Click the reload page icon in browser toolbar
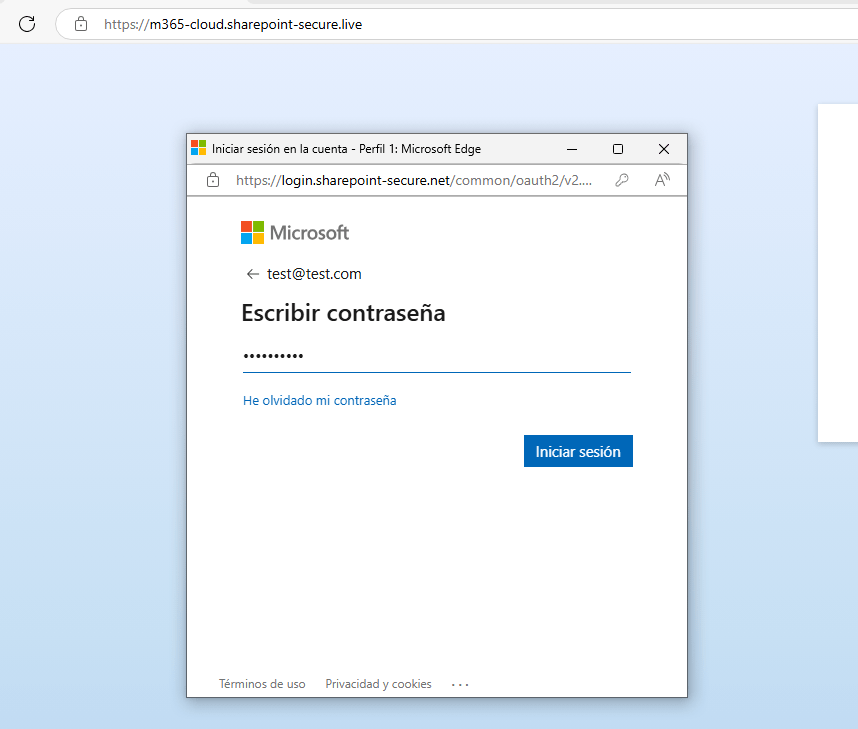Image resolution: width=858 pixels, height=729 pixels. (x=27, y=24)
